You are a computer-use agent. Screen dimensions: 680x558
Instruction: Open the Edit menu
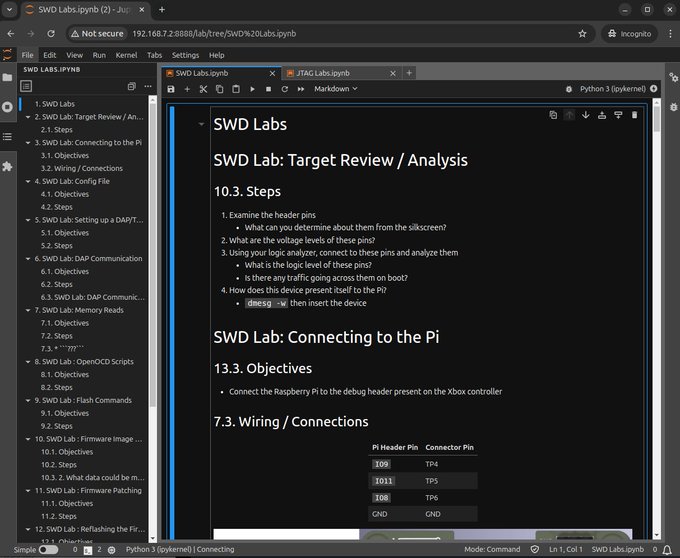pyautogui.click(x=50, y=55)
